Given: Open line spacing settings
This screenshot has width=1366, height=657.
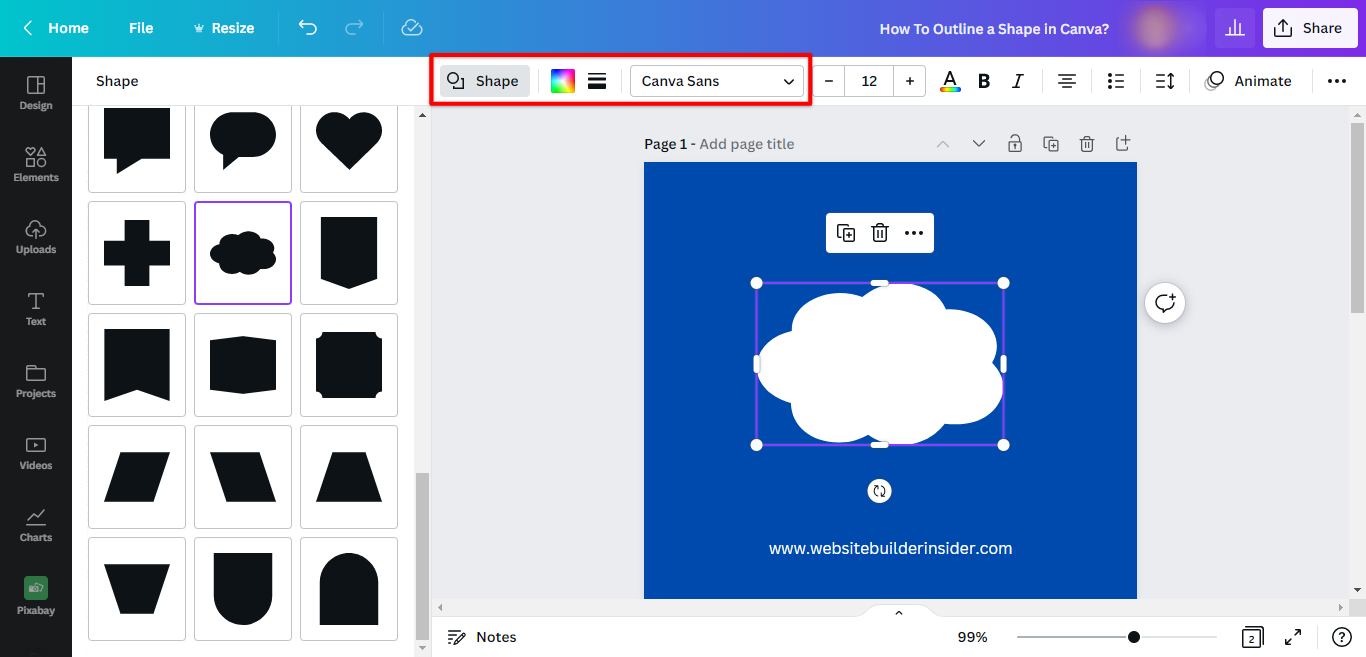Looking at the screenshot, I should [x=1165, y=81].
